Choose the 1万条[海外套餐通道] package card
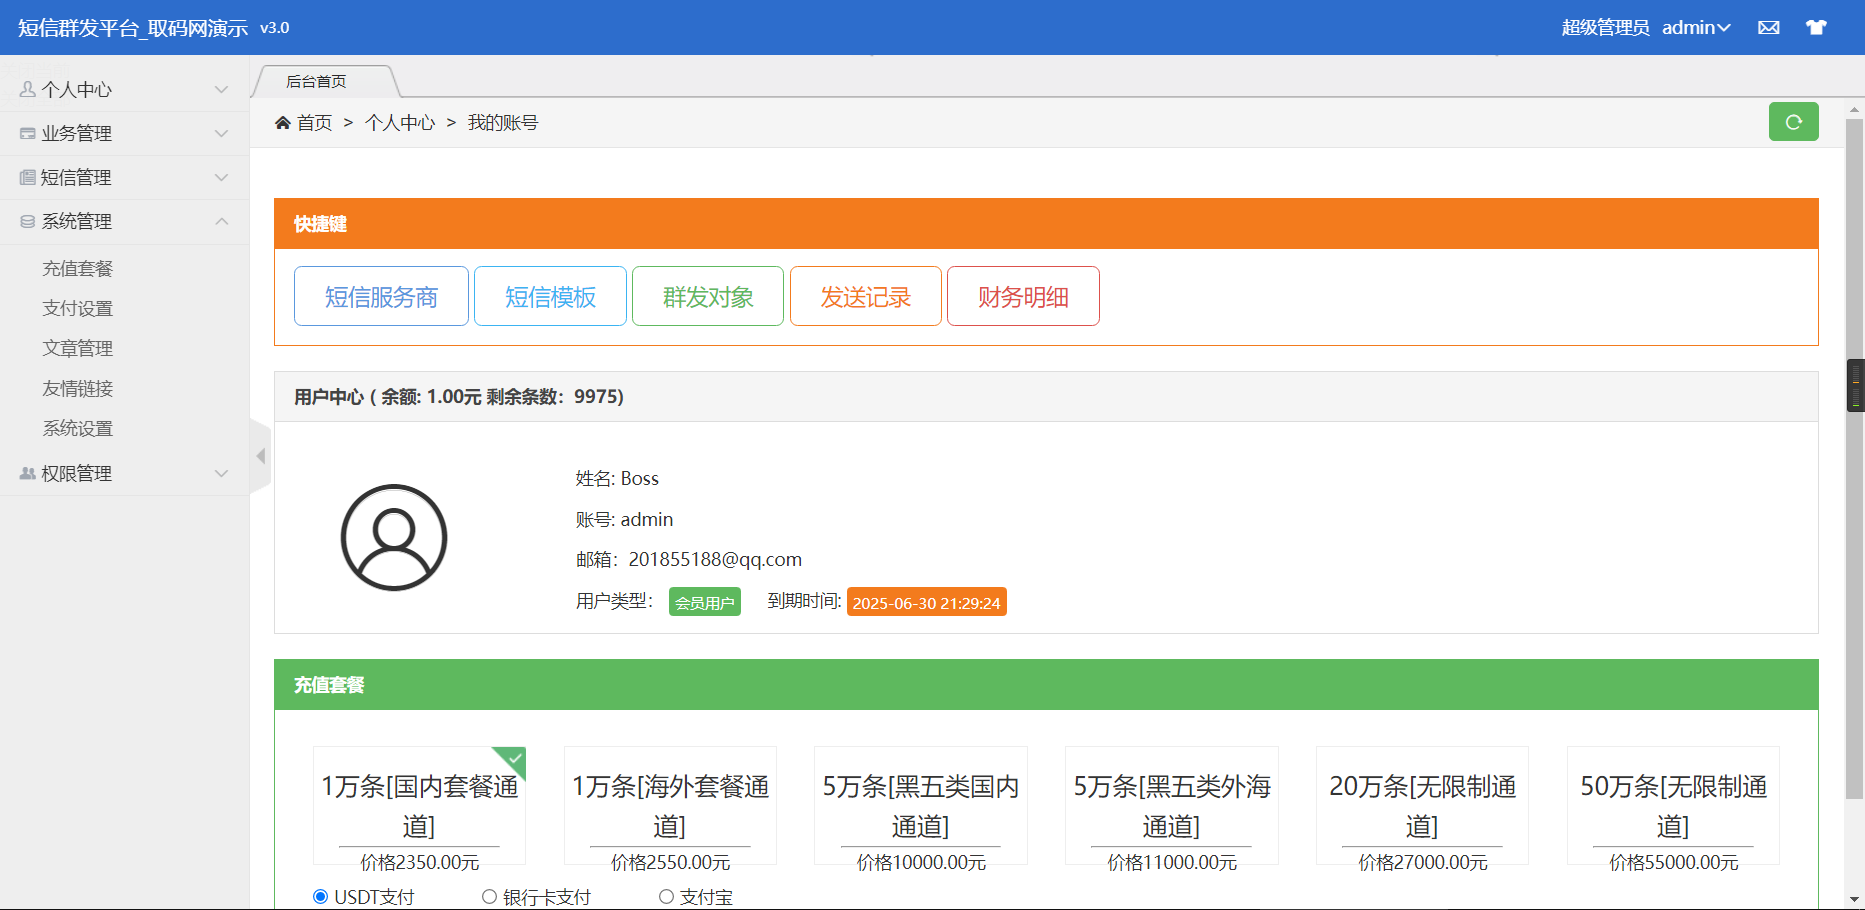The width and height of the screenshot is (1865, 910). (x=670, y=806)
